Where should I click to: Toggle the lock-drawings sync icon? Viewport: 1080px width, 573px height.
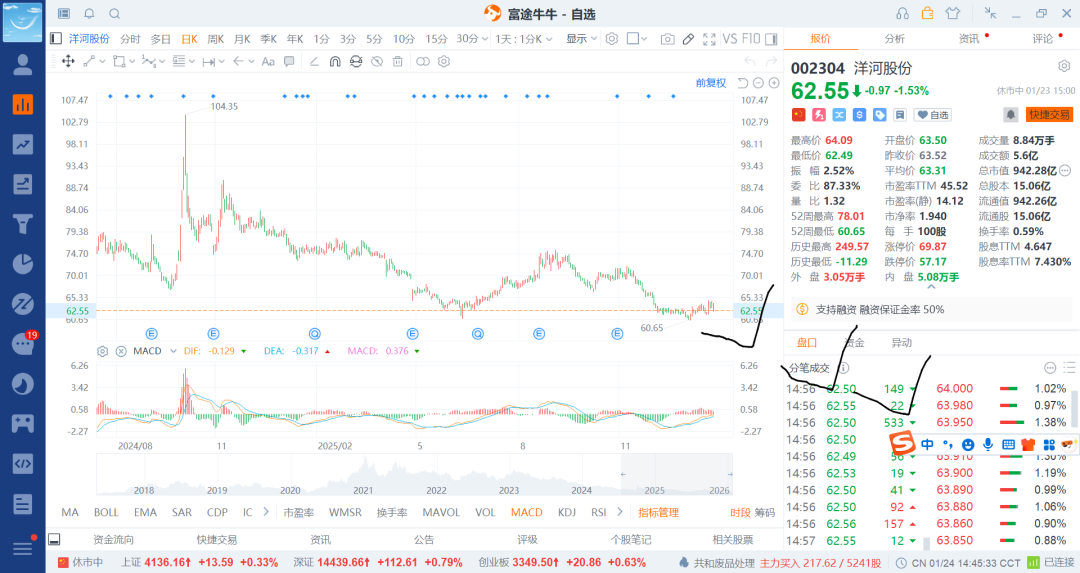tap(355, 61)
